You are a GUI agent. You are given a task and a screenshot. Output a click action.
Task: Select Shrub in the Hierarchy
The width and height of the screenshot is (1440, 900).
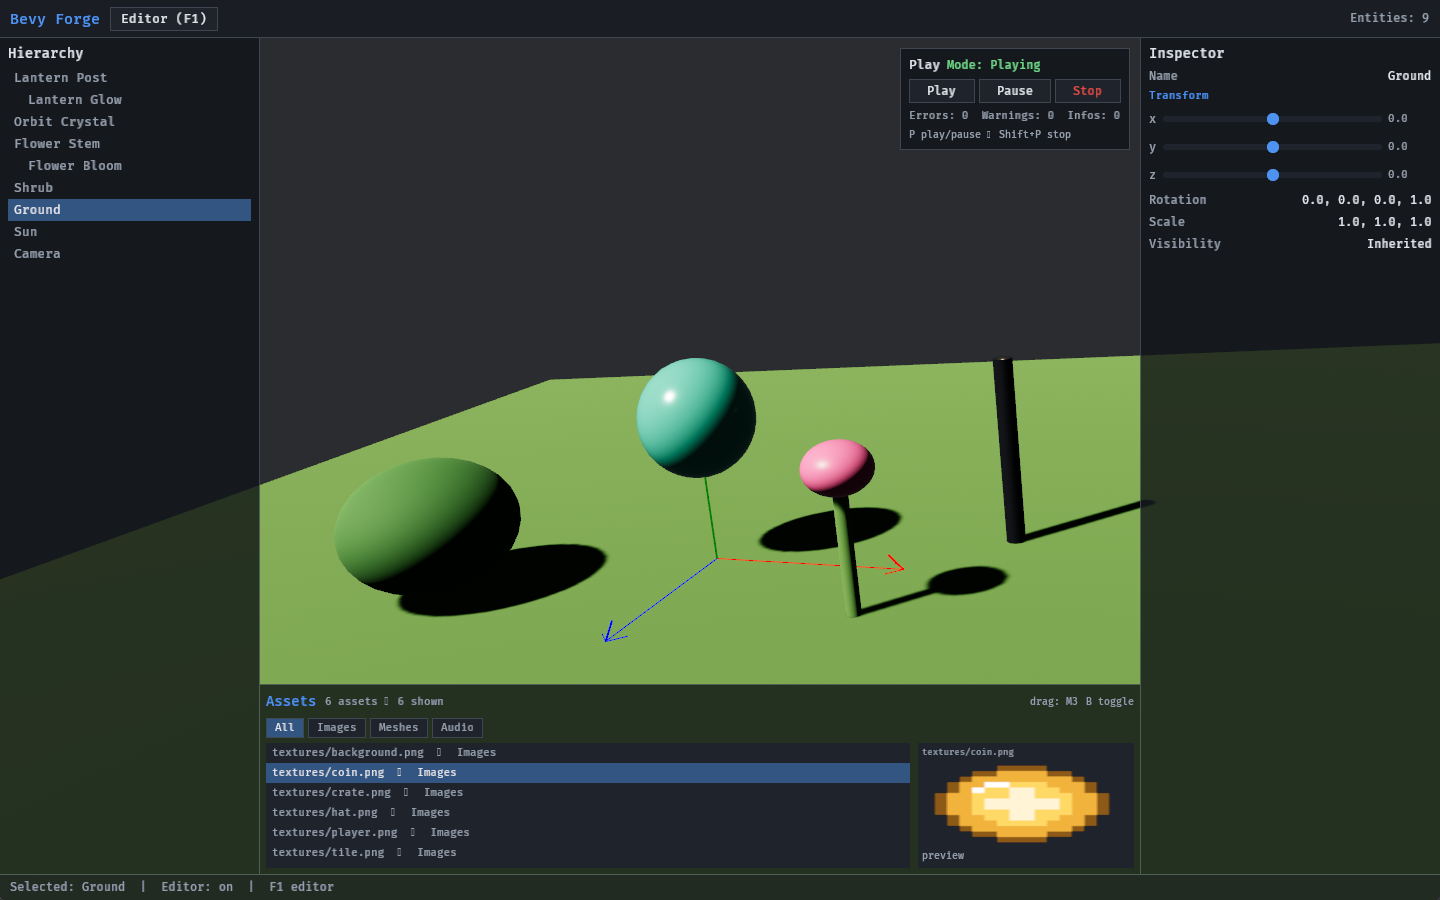[129, 188]
